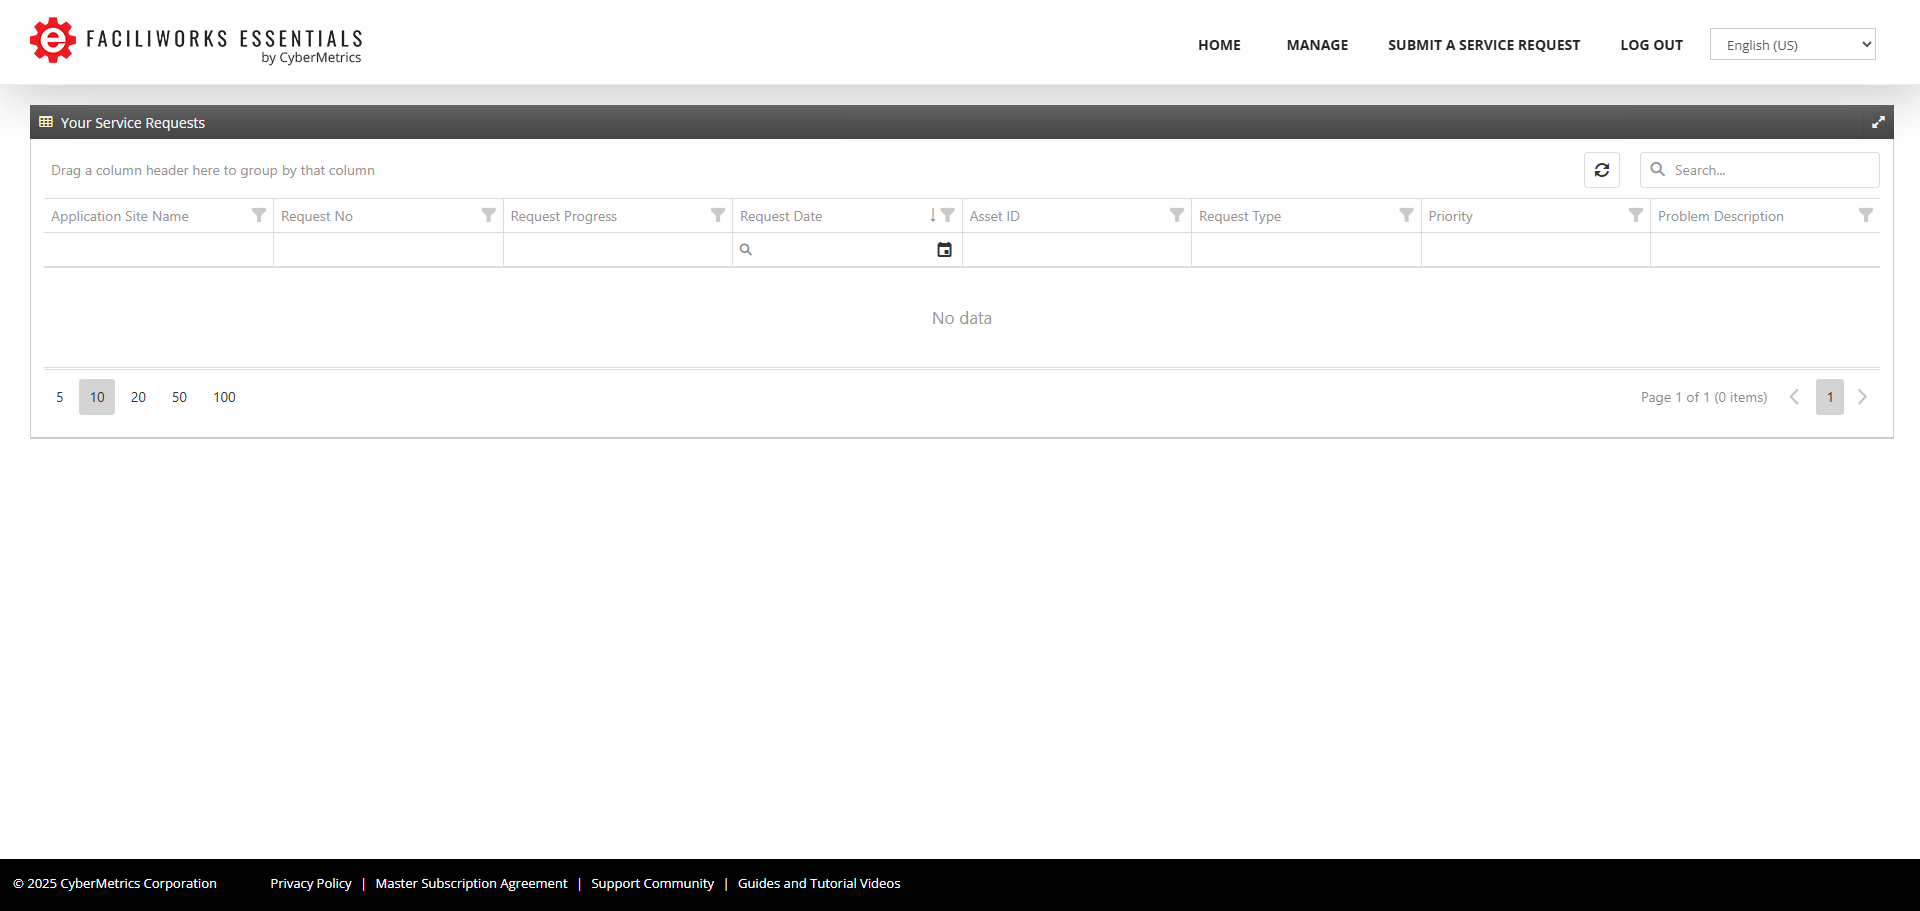
Task: Open filter for Problem Description column
Action: (x=1866, y=216)
